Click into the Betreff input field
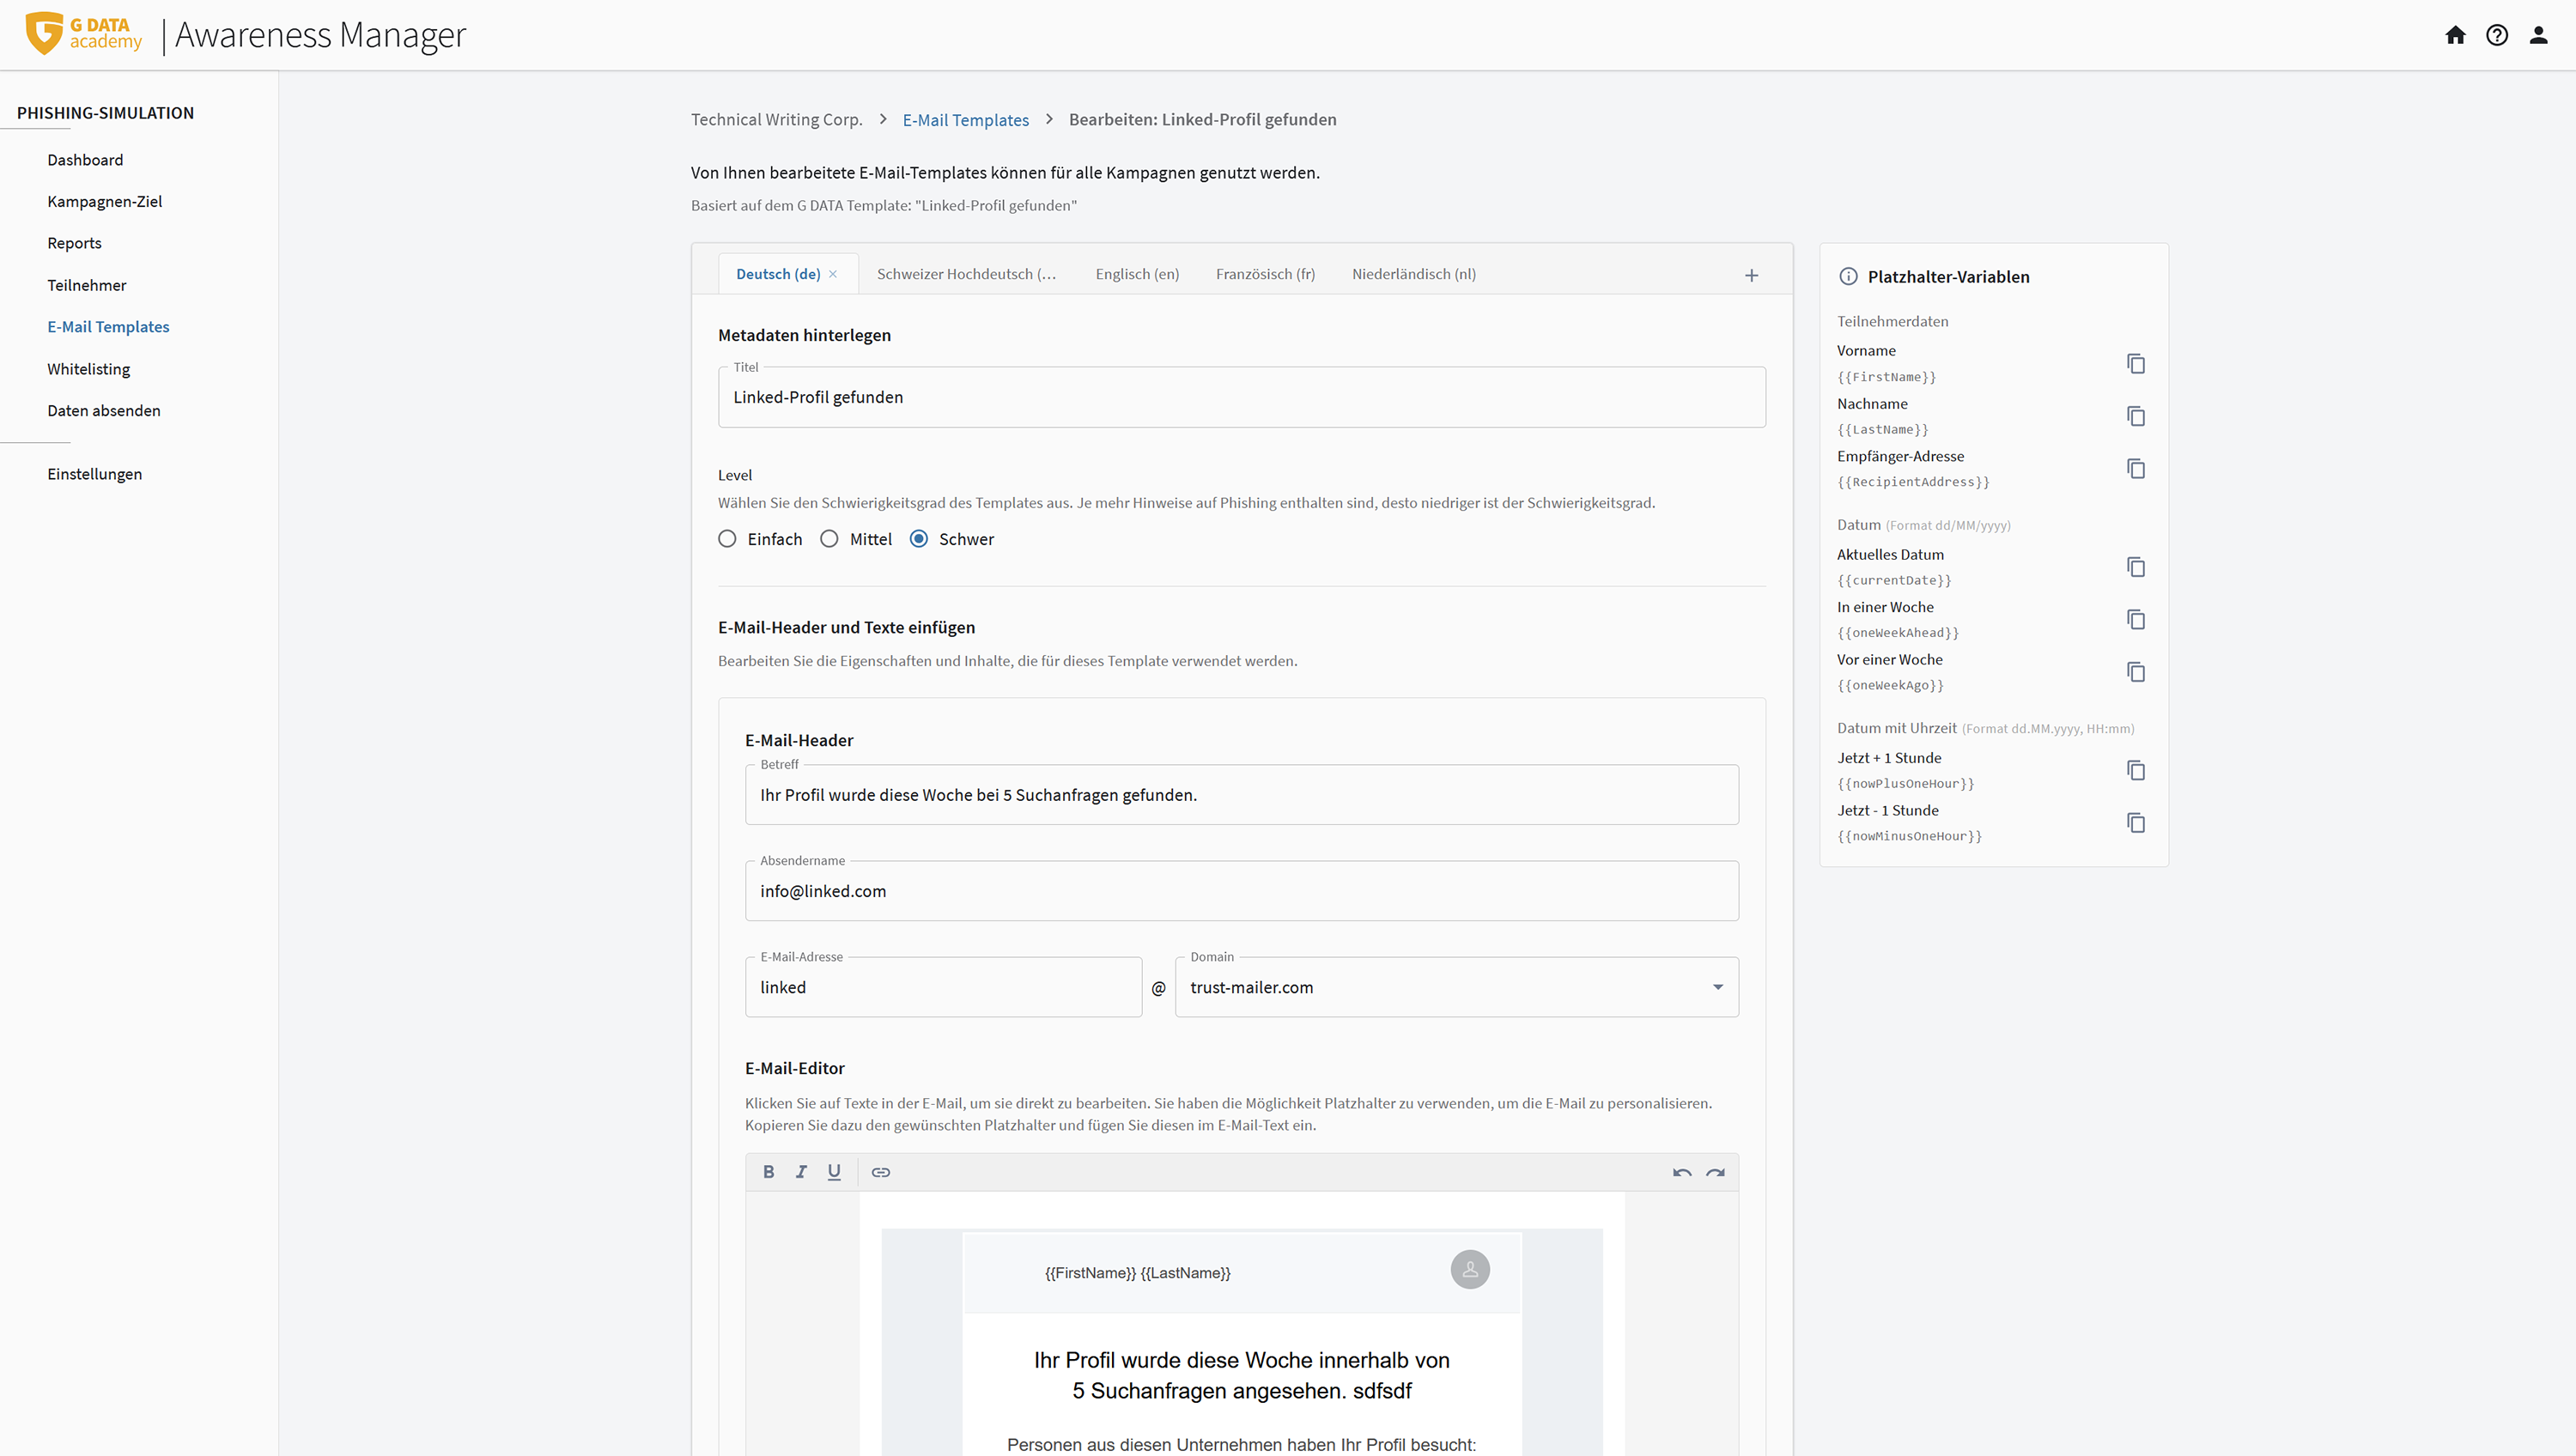2576x1456 pixels. point(1241,795)
